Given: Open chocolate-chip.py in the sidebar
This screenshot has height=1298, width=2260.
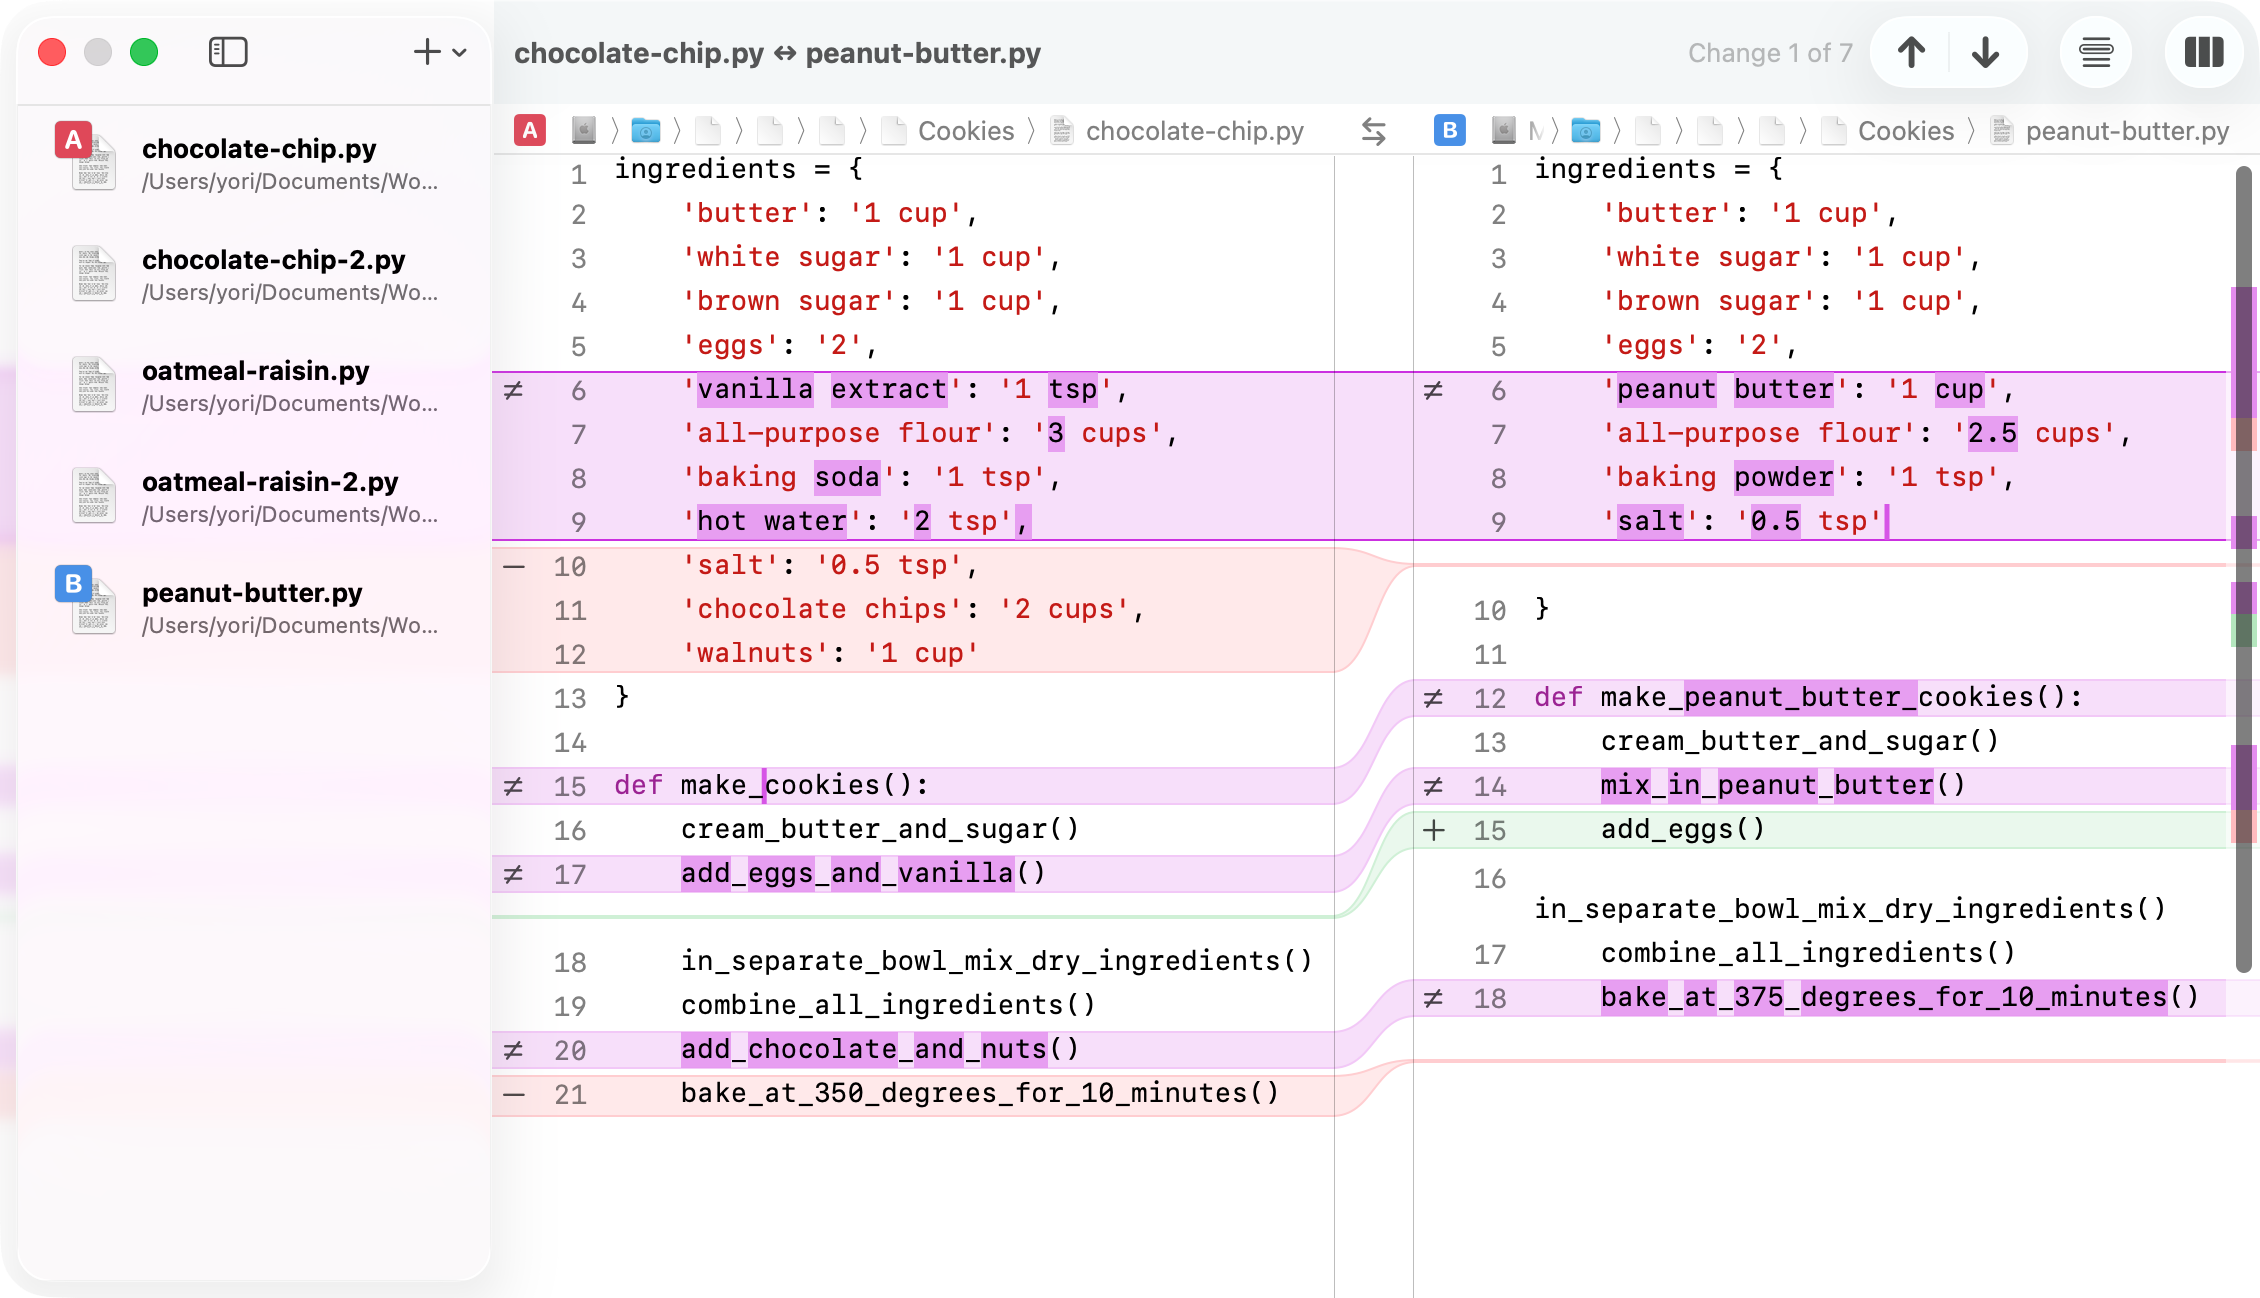Looking at the screenshot, I should [x=254, y=164].
